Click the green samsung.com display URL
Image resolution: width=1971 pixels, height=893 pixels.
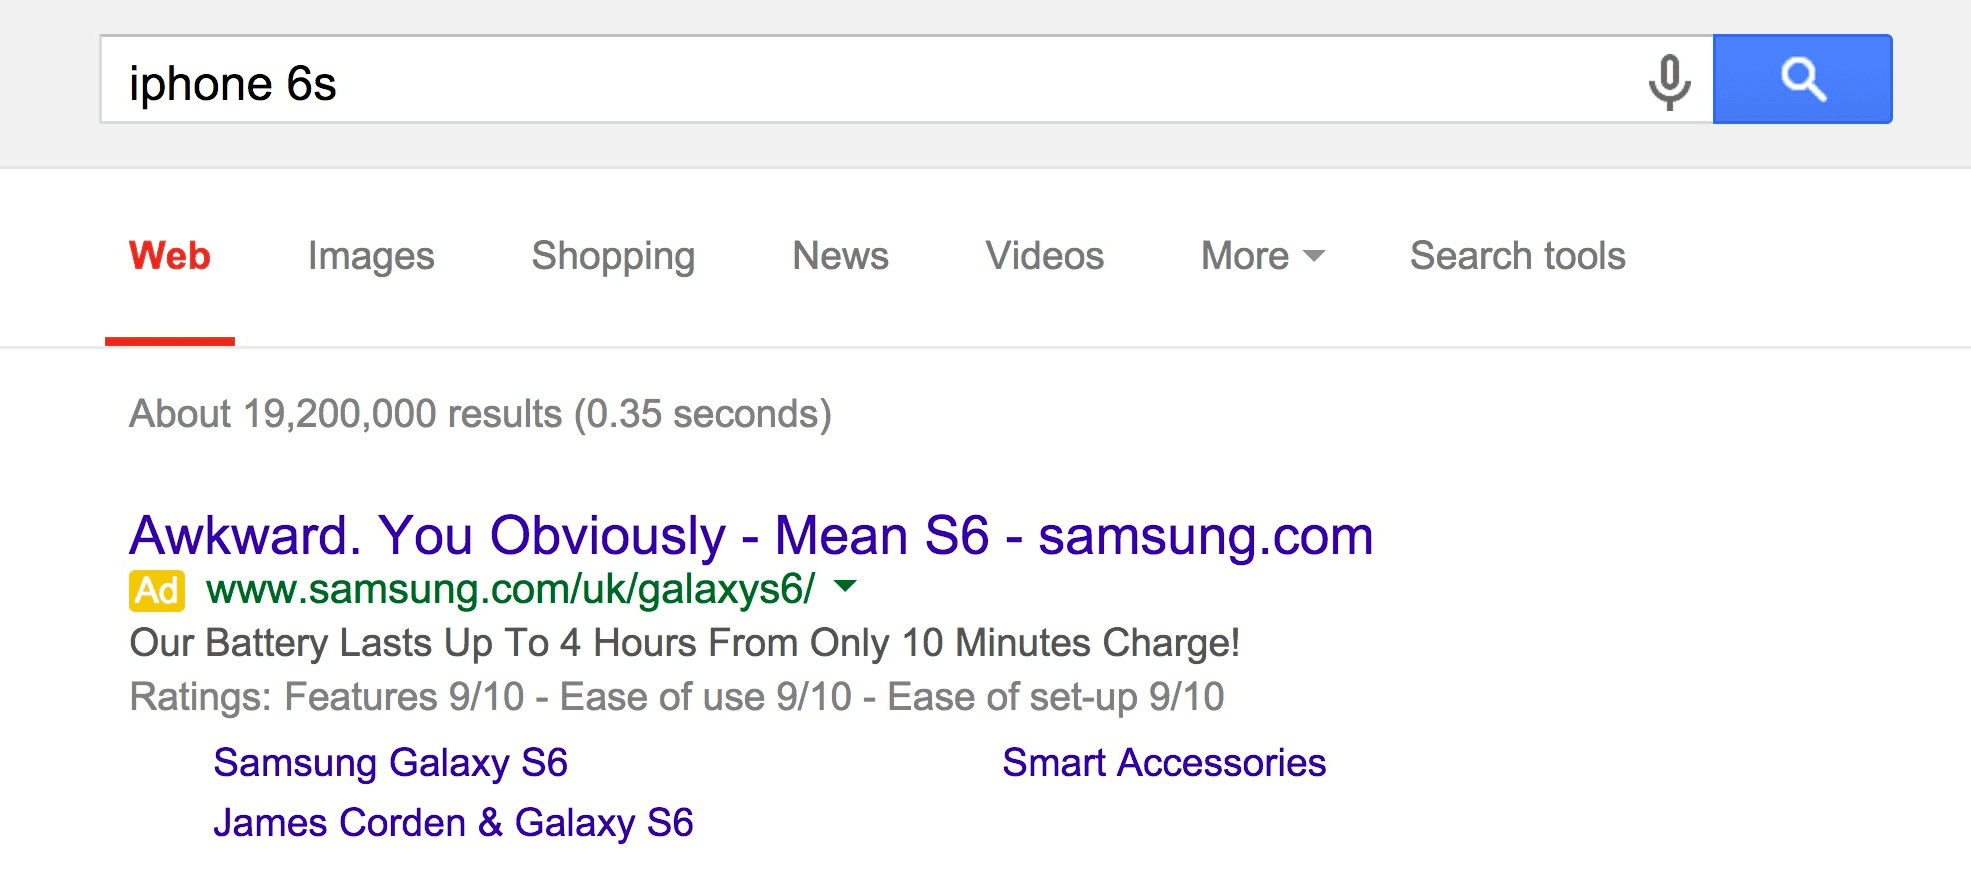tap(510, 590)
